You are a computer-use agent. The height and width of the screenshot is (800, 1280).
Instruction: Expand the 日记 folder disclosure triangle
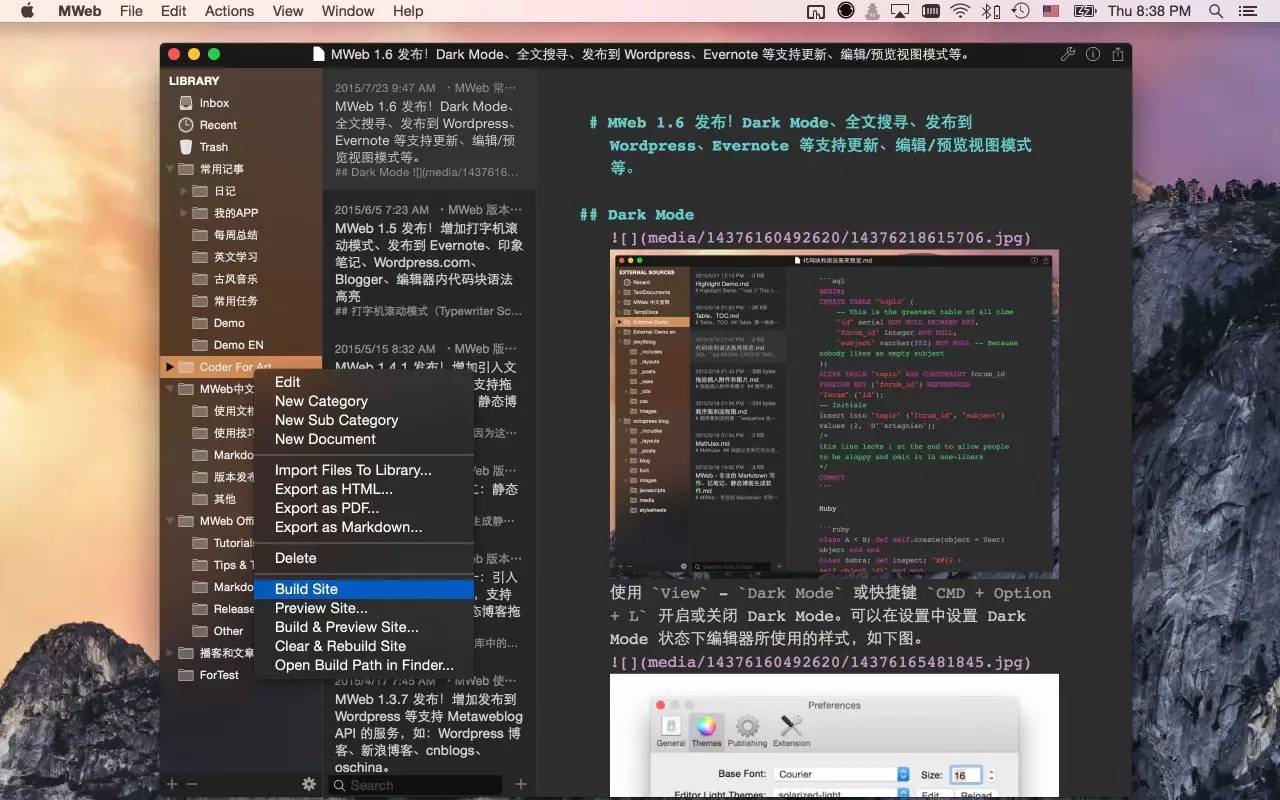click(x=184, y=191)
